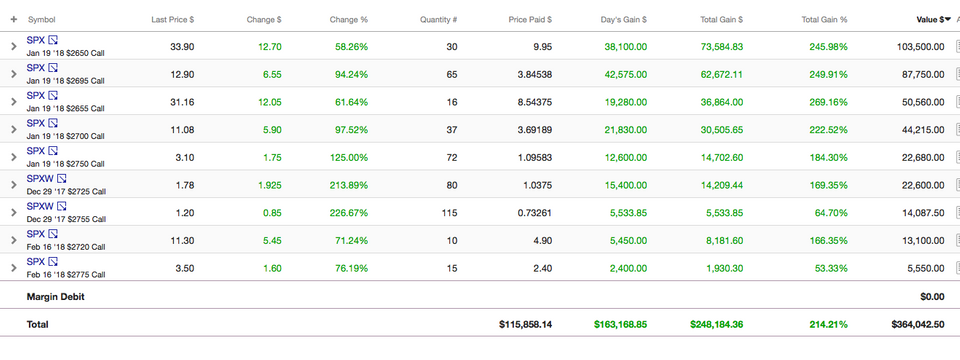Open SPX link for $2750 Call
This screenshot has width=960, height=360.
[x=36, y=151]
